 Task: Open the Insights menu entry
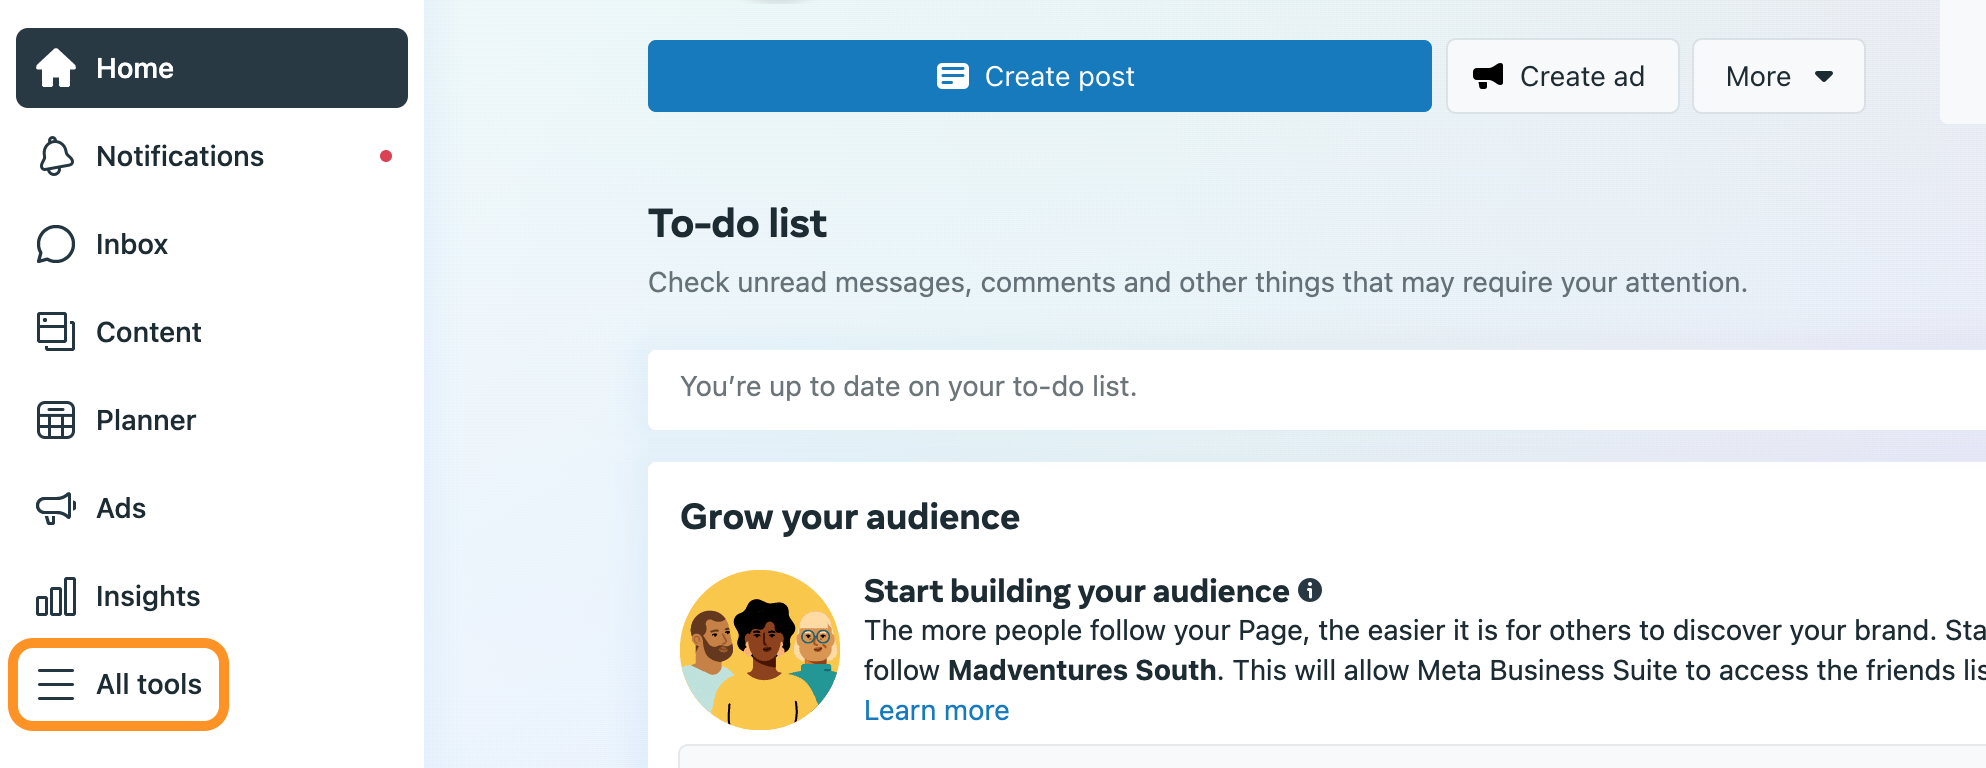(x=148, y=596)
